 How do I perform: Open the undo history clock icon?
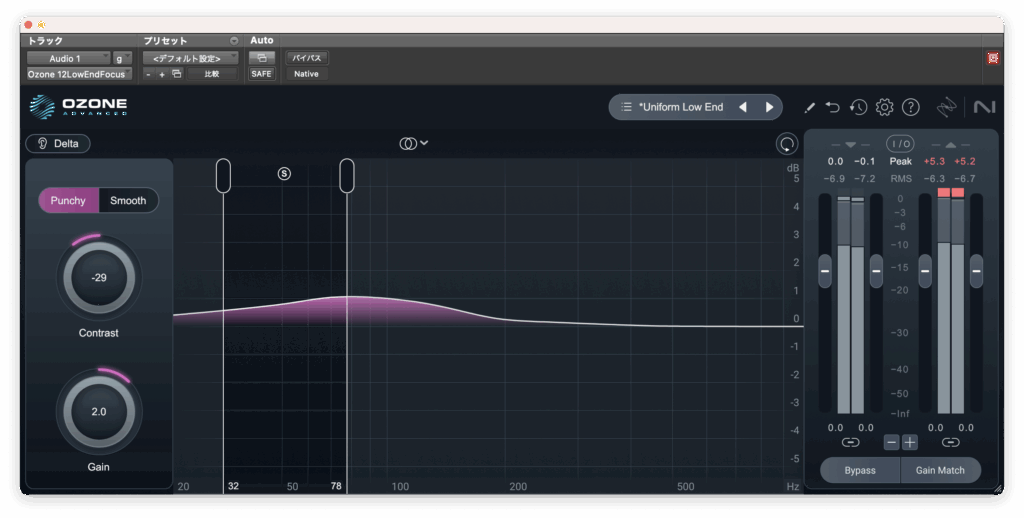click(x=858, y=107)
